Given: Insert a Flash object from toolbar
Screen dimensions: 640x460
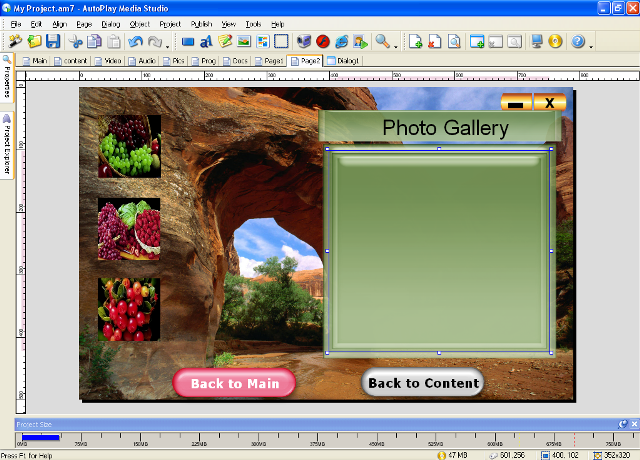Looking at the screenshot, I should click(323, 42).
